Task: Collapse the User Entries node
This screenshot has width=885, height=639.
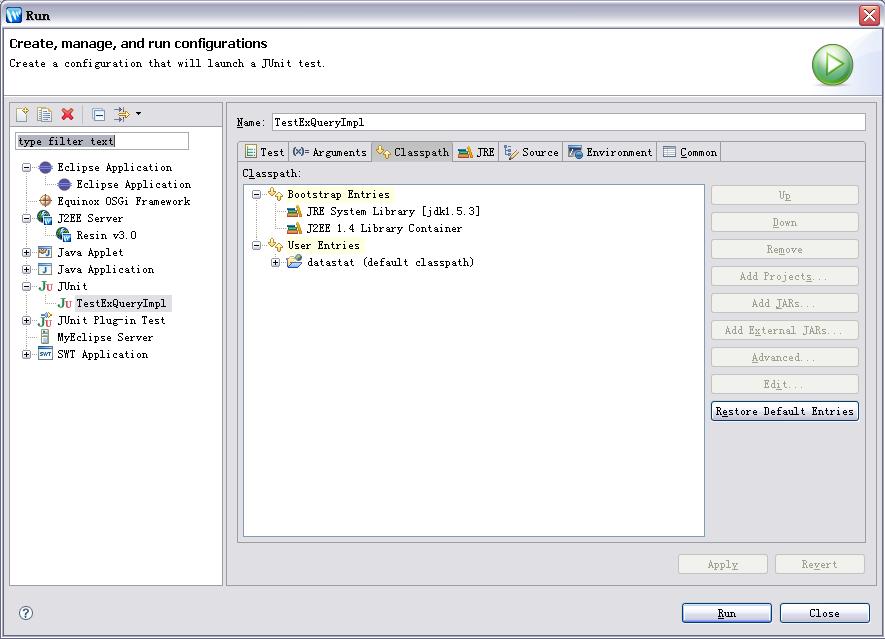Action: coord(256,245)
